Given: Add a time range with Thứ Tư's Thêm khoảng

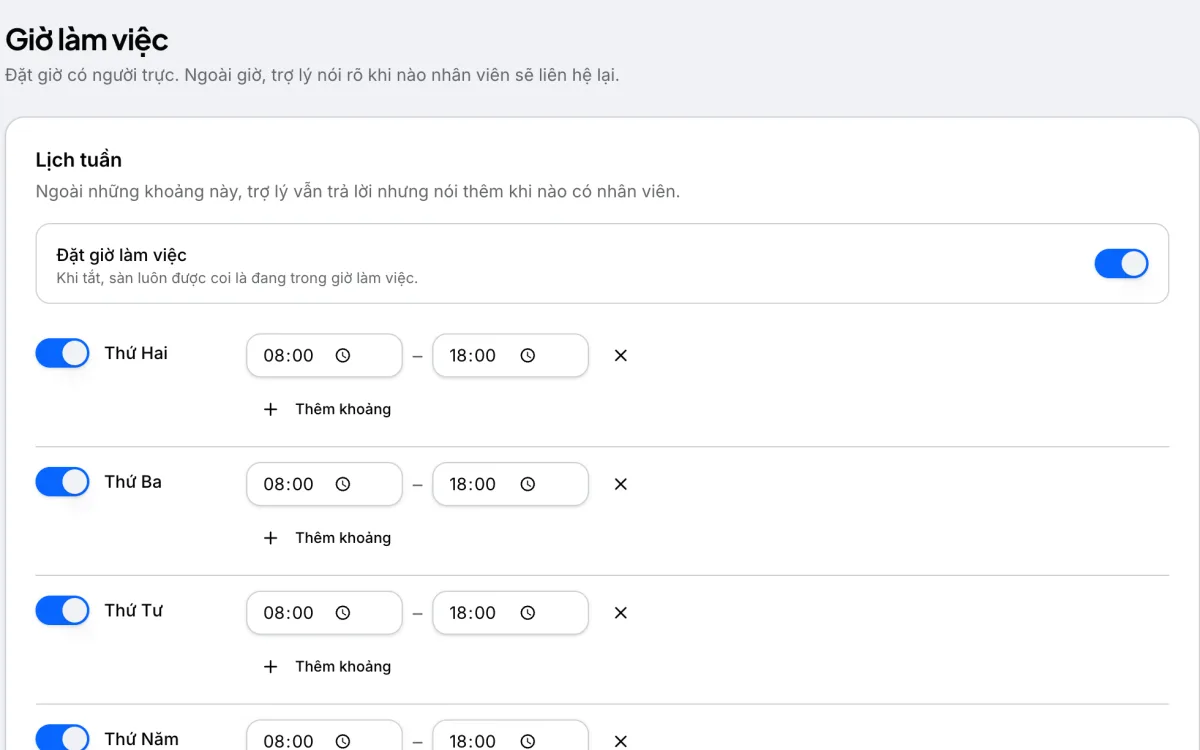Looking at the screenshot, I should [327, 667].
